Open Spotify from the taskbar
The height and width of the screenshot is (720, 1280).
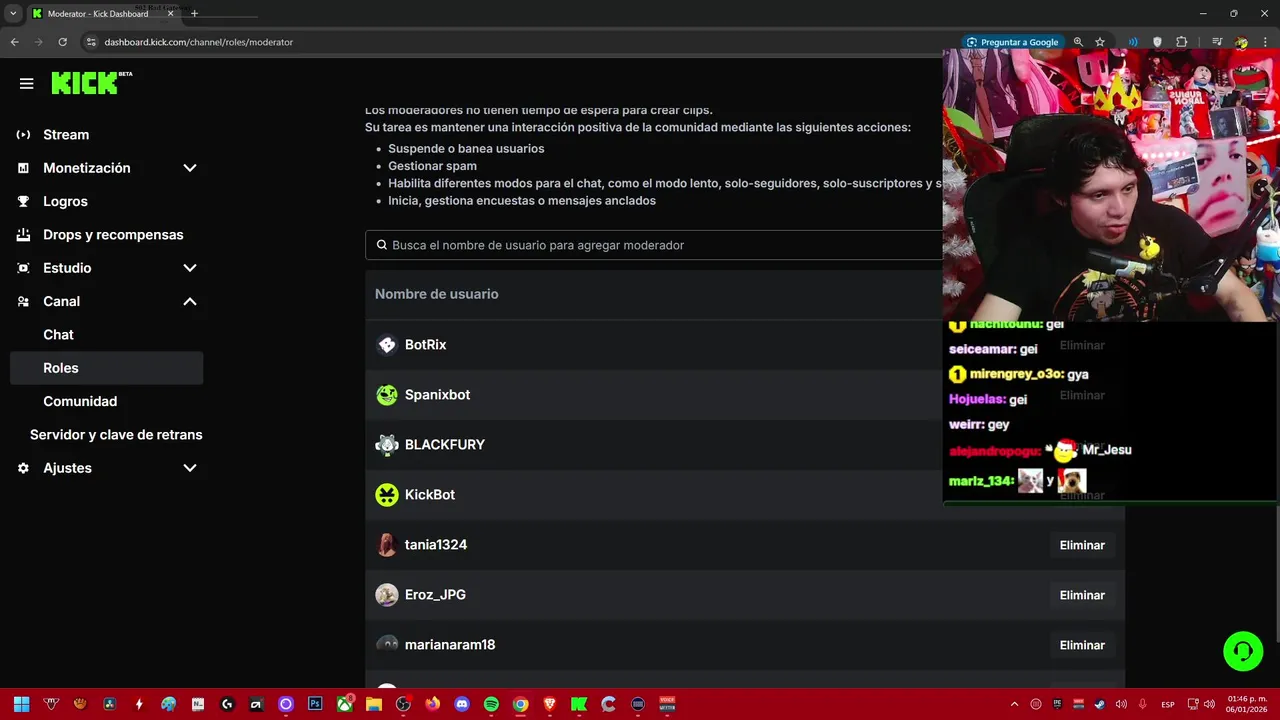pos(491,704)
